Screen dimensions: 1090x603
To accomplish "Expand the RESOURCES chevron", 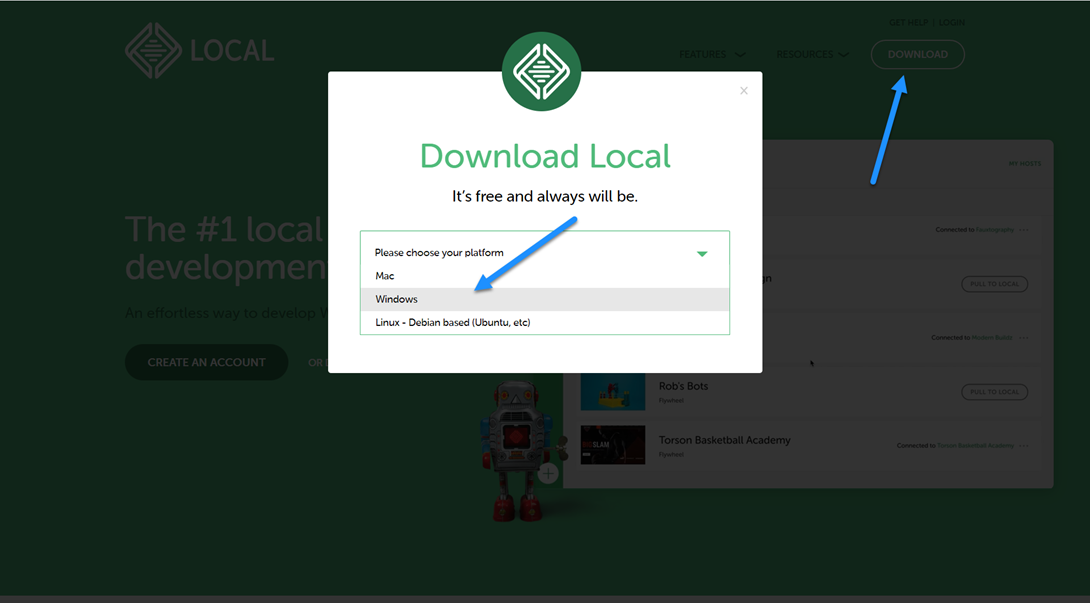I will click(x=843, y=55).
